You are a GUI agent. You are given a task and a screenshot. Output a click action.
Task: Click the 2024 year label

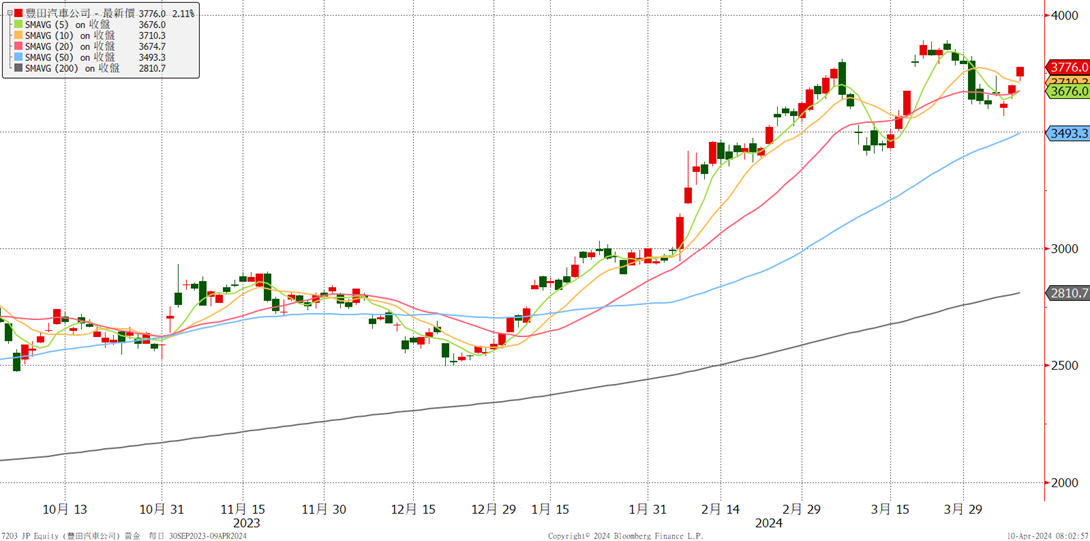pyautogui.click(x=770, y=523)
